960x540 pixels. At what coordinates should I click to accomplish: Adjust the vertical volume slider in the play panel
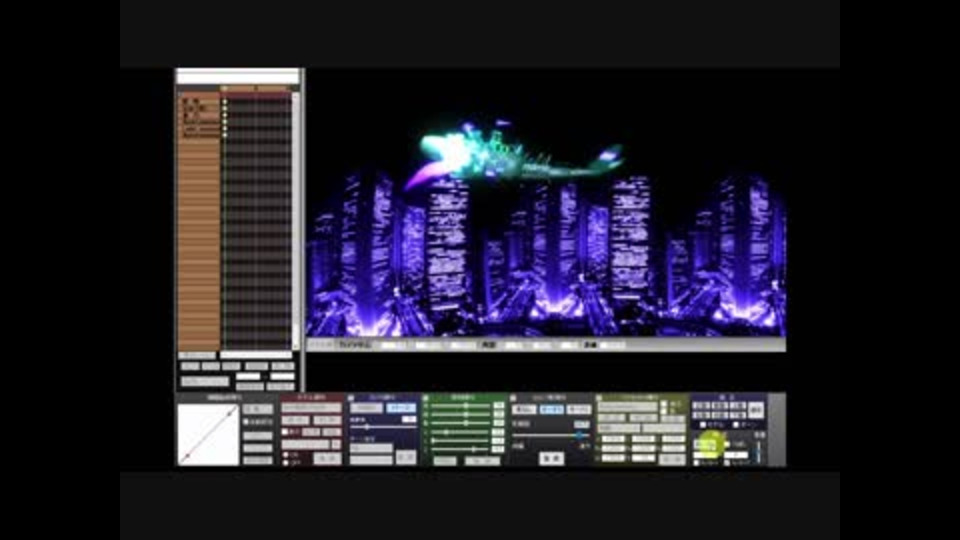pos(759,451)
